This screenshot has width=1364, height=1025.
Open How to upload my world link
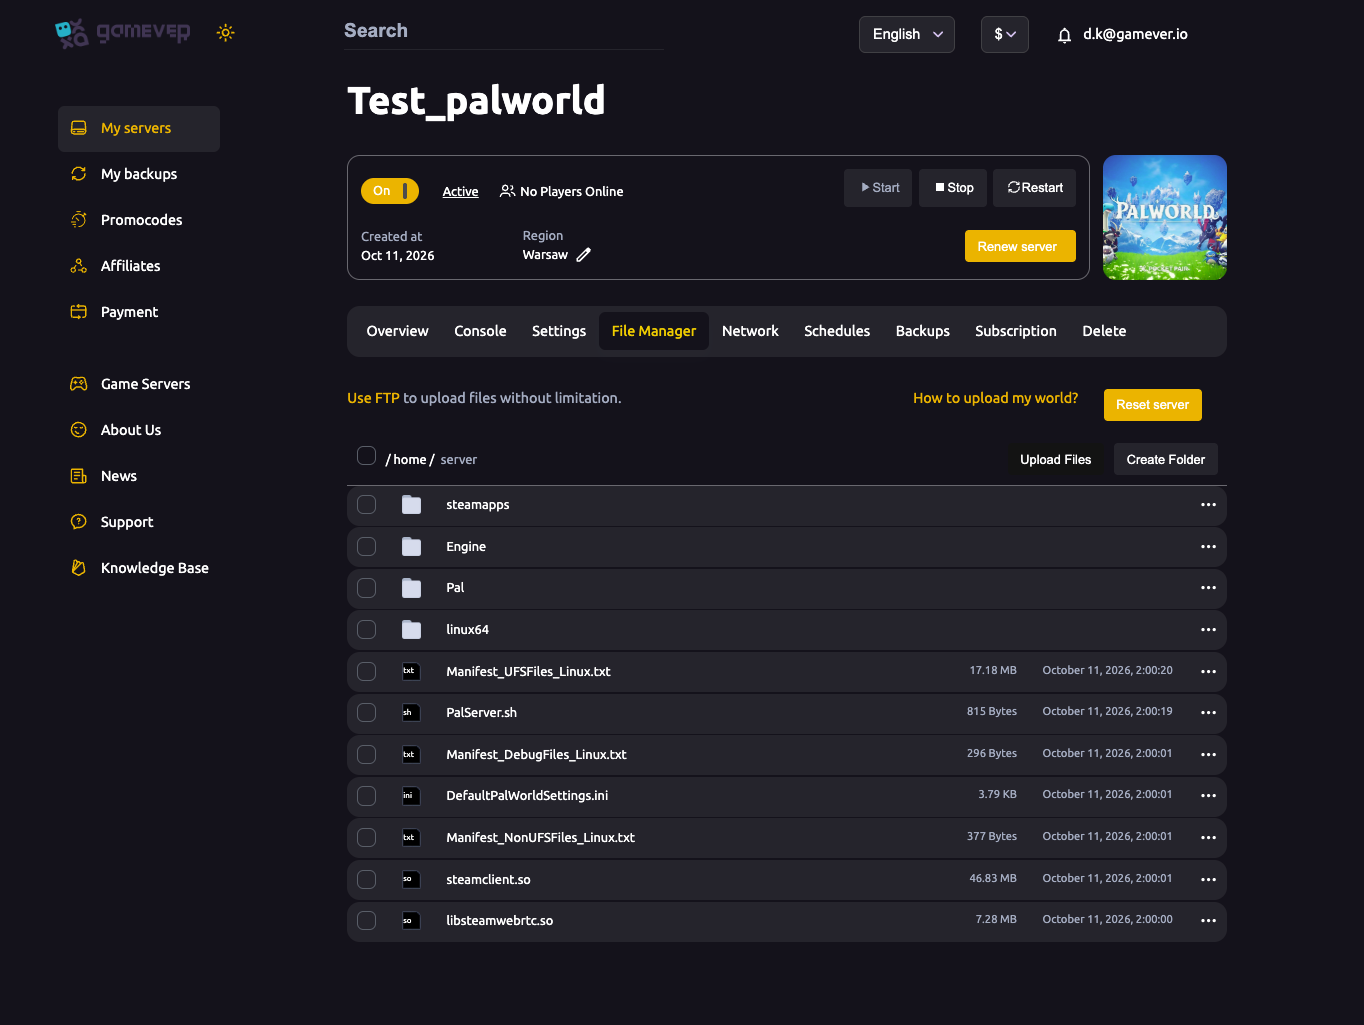pos(995,398)
